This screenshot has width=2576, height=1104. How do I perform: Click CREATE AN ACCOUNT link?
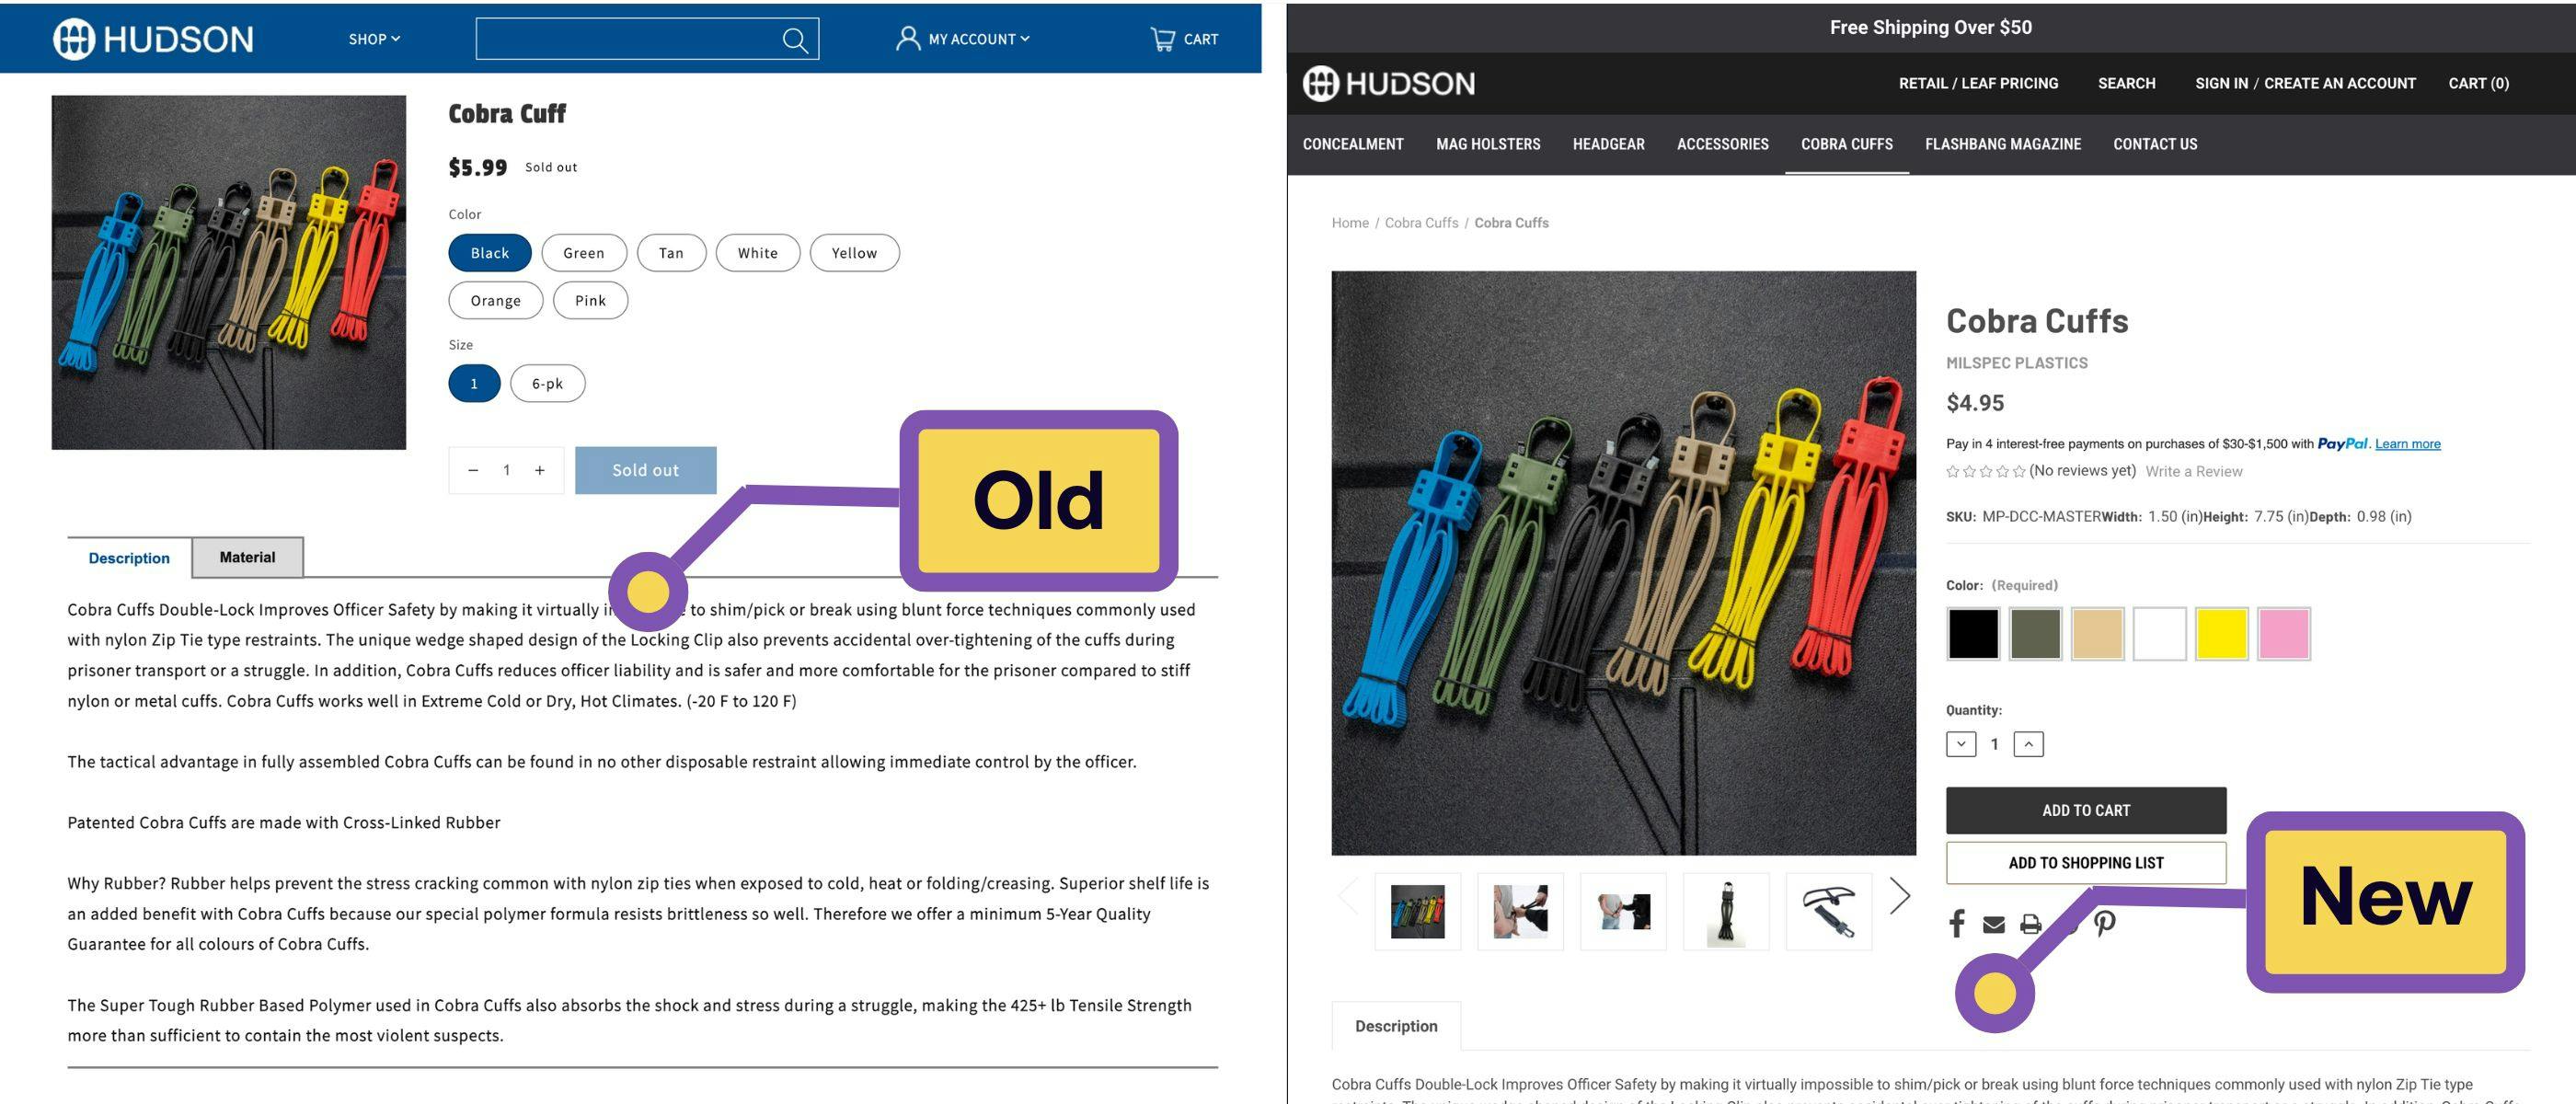[x=2339, y=83]
